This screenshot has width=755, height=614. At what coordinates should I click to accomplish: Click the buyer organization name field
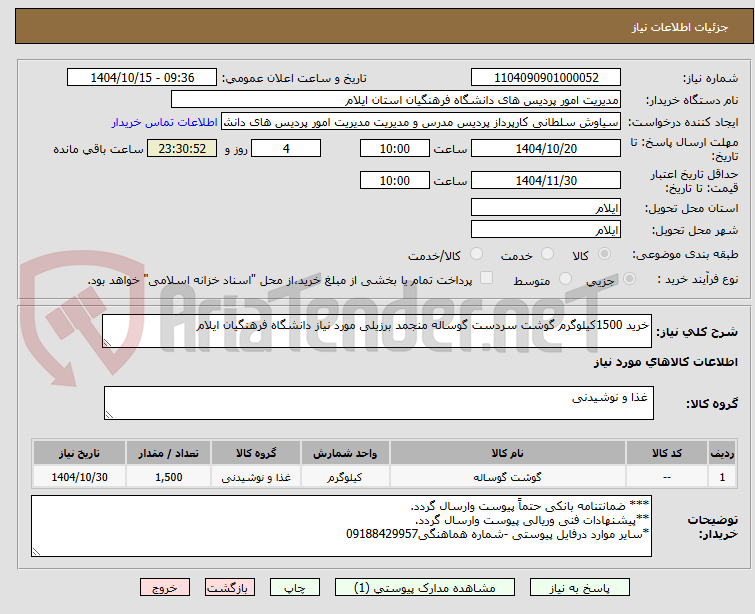(x=396, y=100)
